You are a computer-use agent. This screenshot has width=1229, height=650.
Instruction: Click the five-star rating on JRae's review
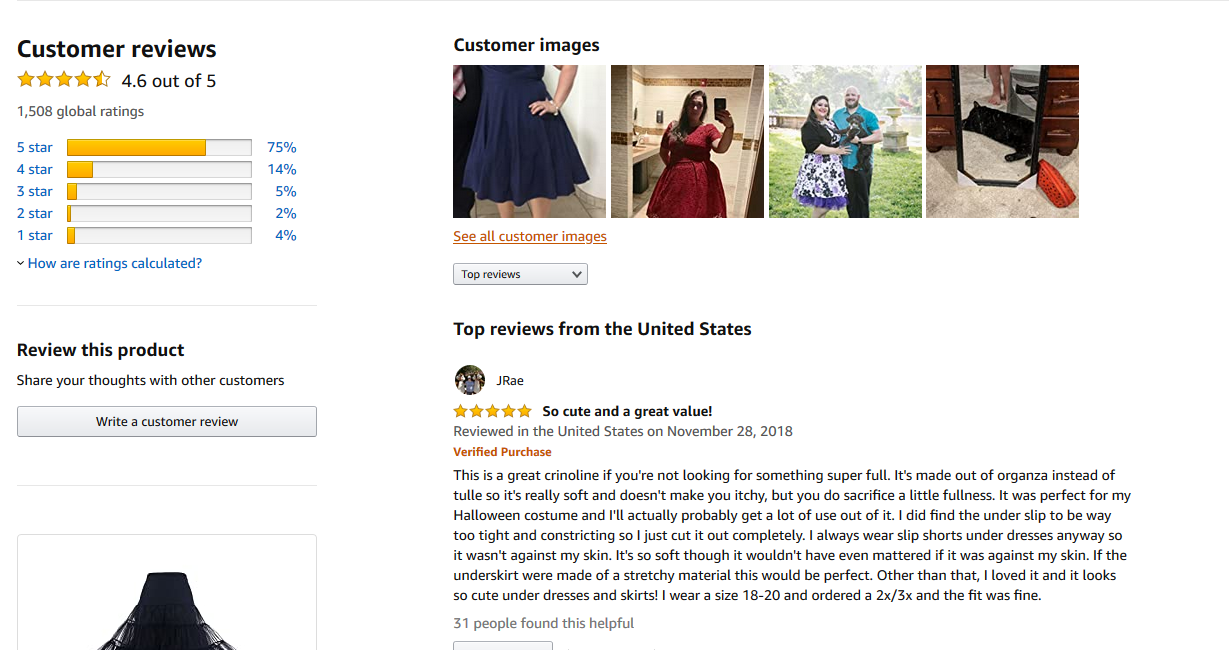pyautogui.click(x=492, y=411)
